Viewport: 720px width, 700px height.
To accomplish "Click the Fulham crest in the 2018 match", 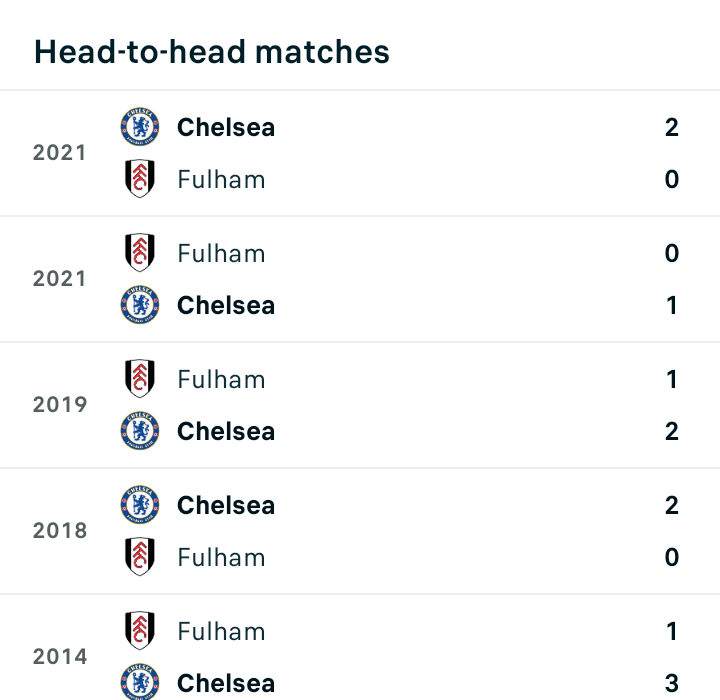I will click(x=140, y=557).
